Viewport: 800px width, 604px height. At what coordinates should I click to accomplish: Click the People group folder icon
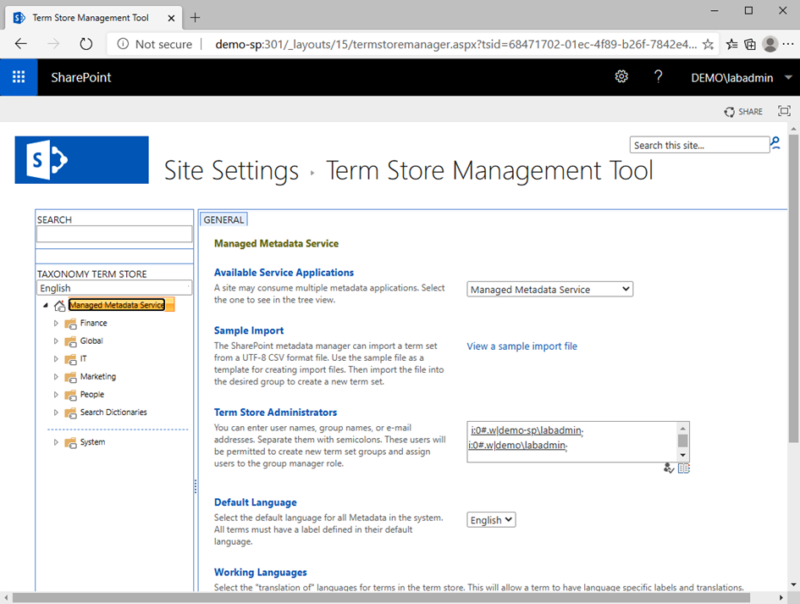point(70,395)
